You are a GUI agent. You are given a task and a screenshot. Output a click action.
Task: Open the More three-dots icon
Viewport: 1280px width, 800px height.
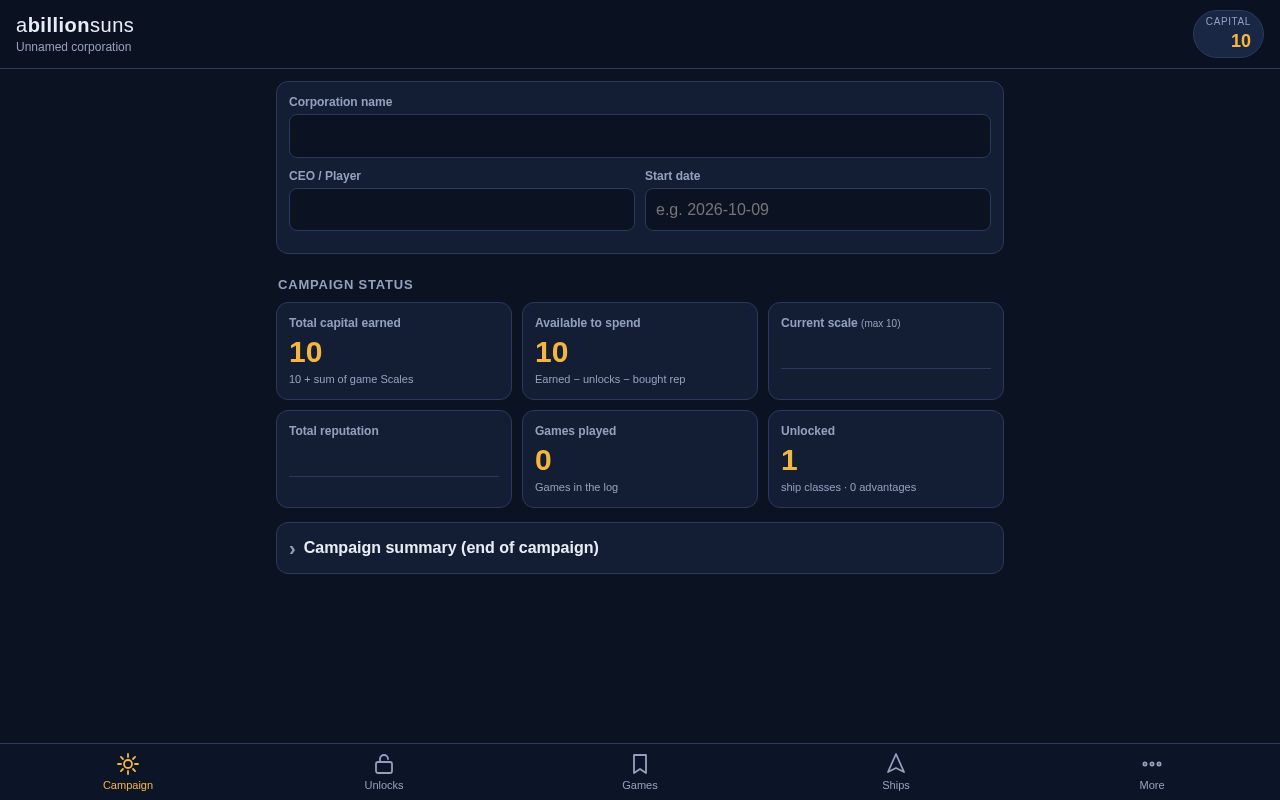[x=1152, y=764]
